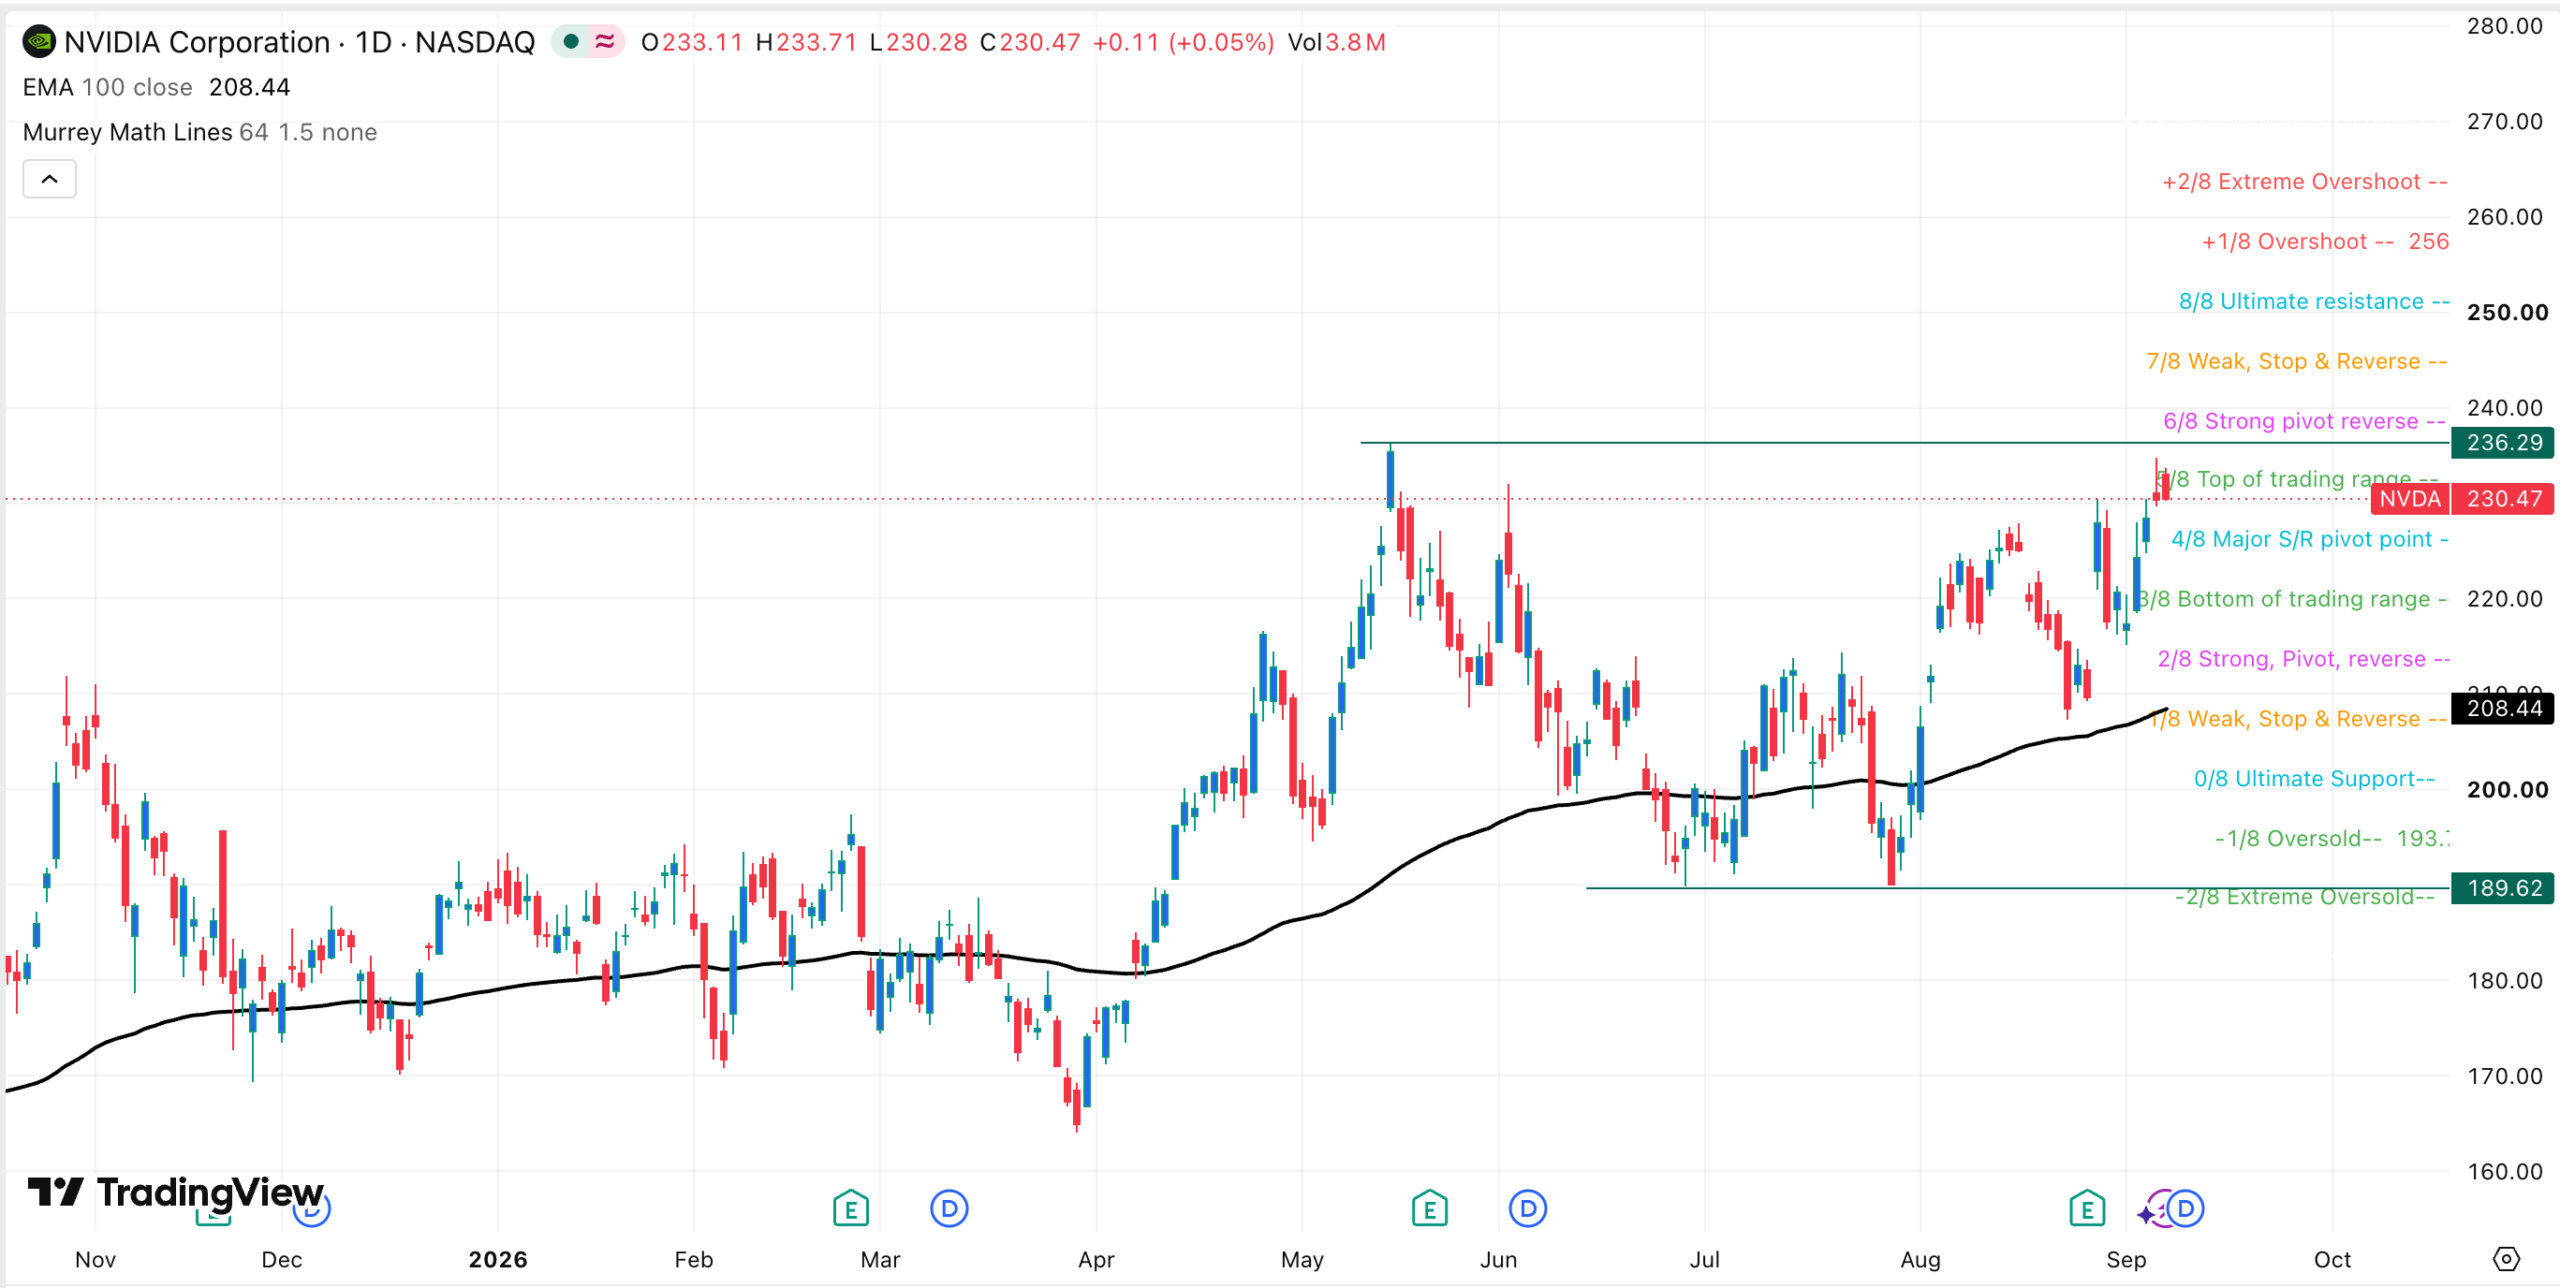Screen dimensions: 2560x1288
Task: Select the EMA 100 close legend
Action: coord(108,87)
